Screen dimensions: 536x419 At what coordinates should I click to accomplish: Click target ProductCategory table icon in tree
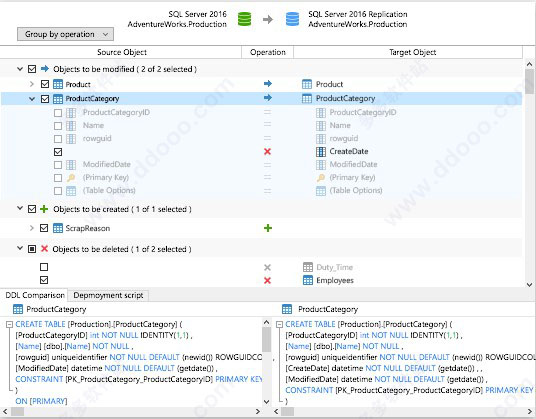click(x=307, y=98)
